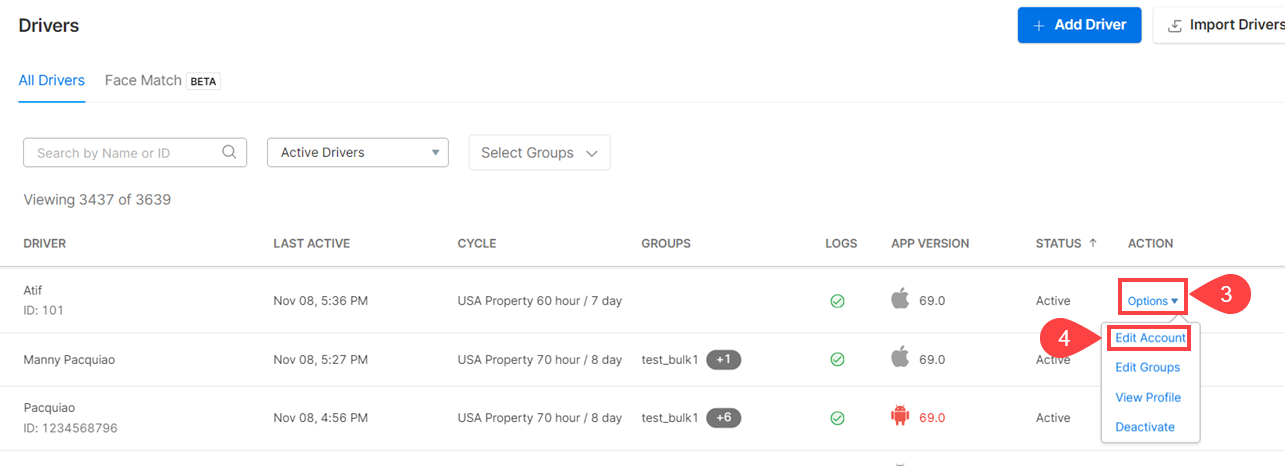Sort by the Status column arrow
This screenshot has height=466, width=1285.
click(x=1092, y=243)
